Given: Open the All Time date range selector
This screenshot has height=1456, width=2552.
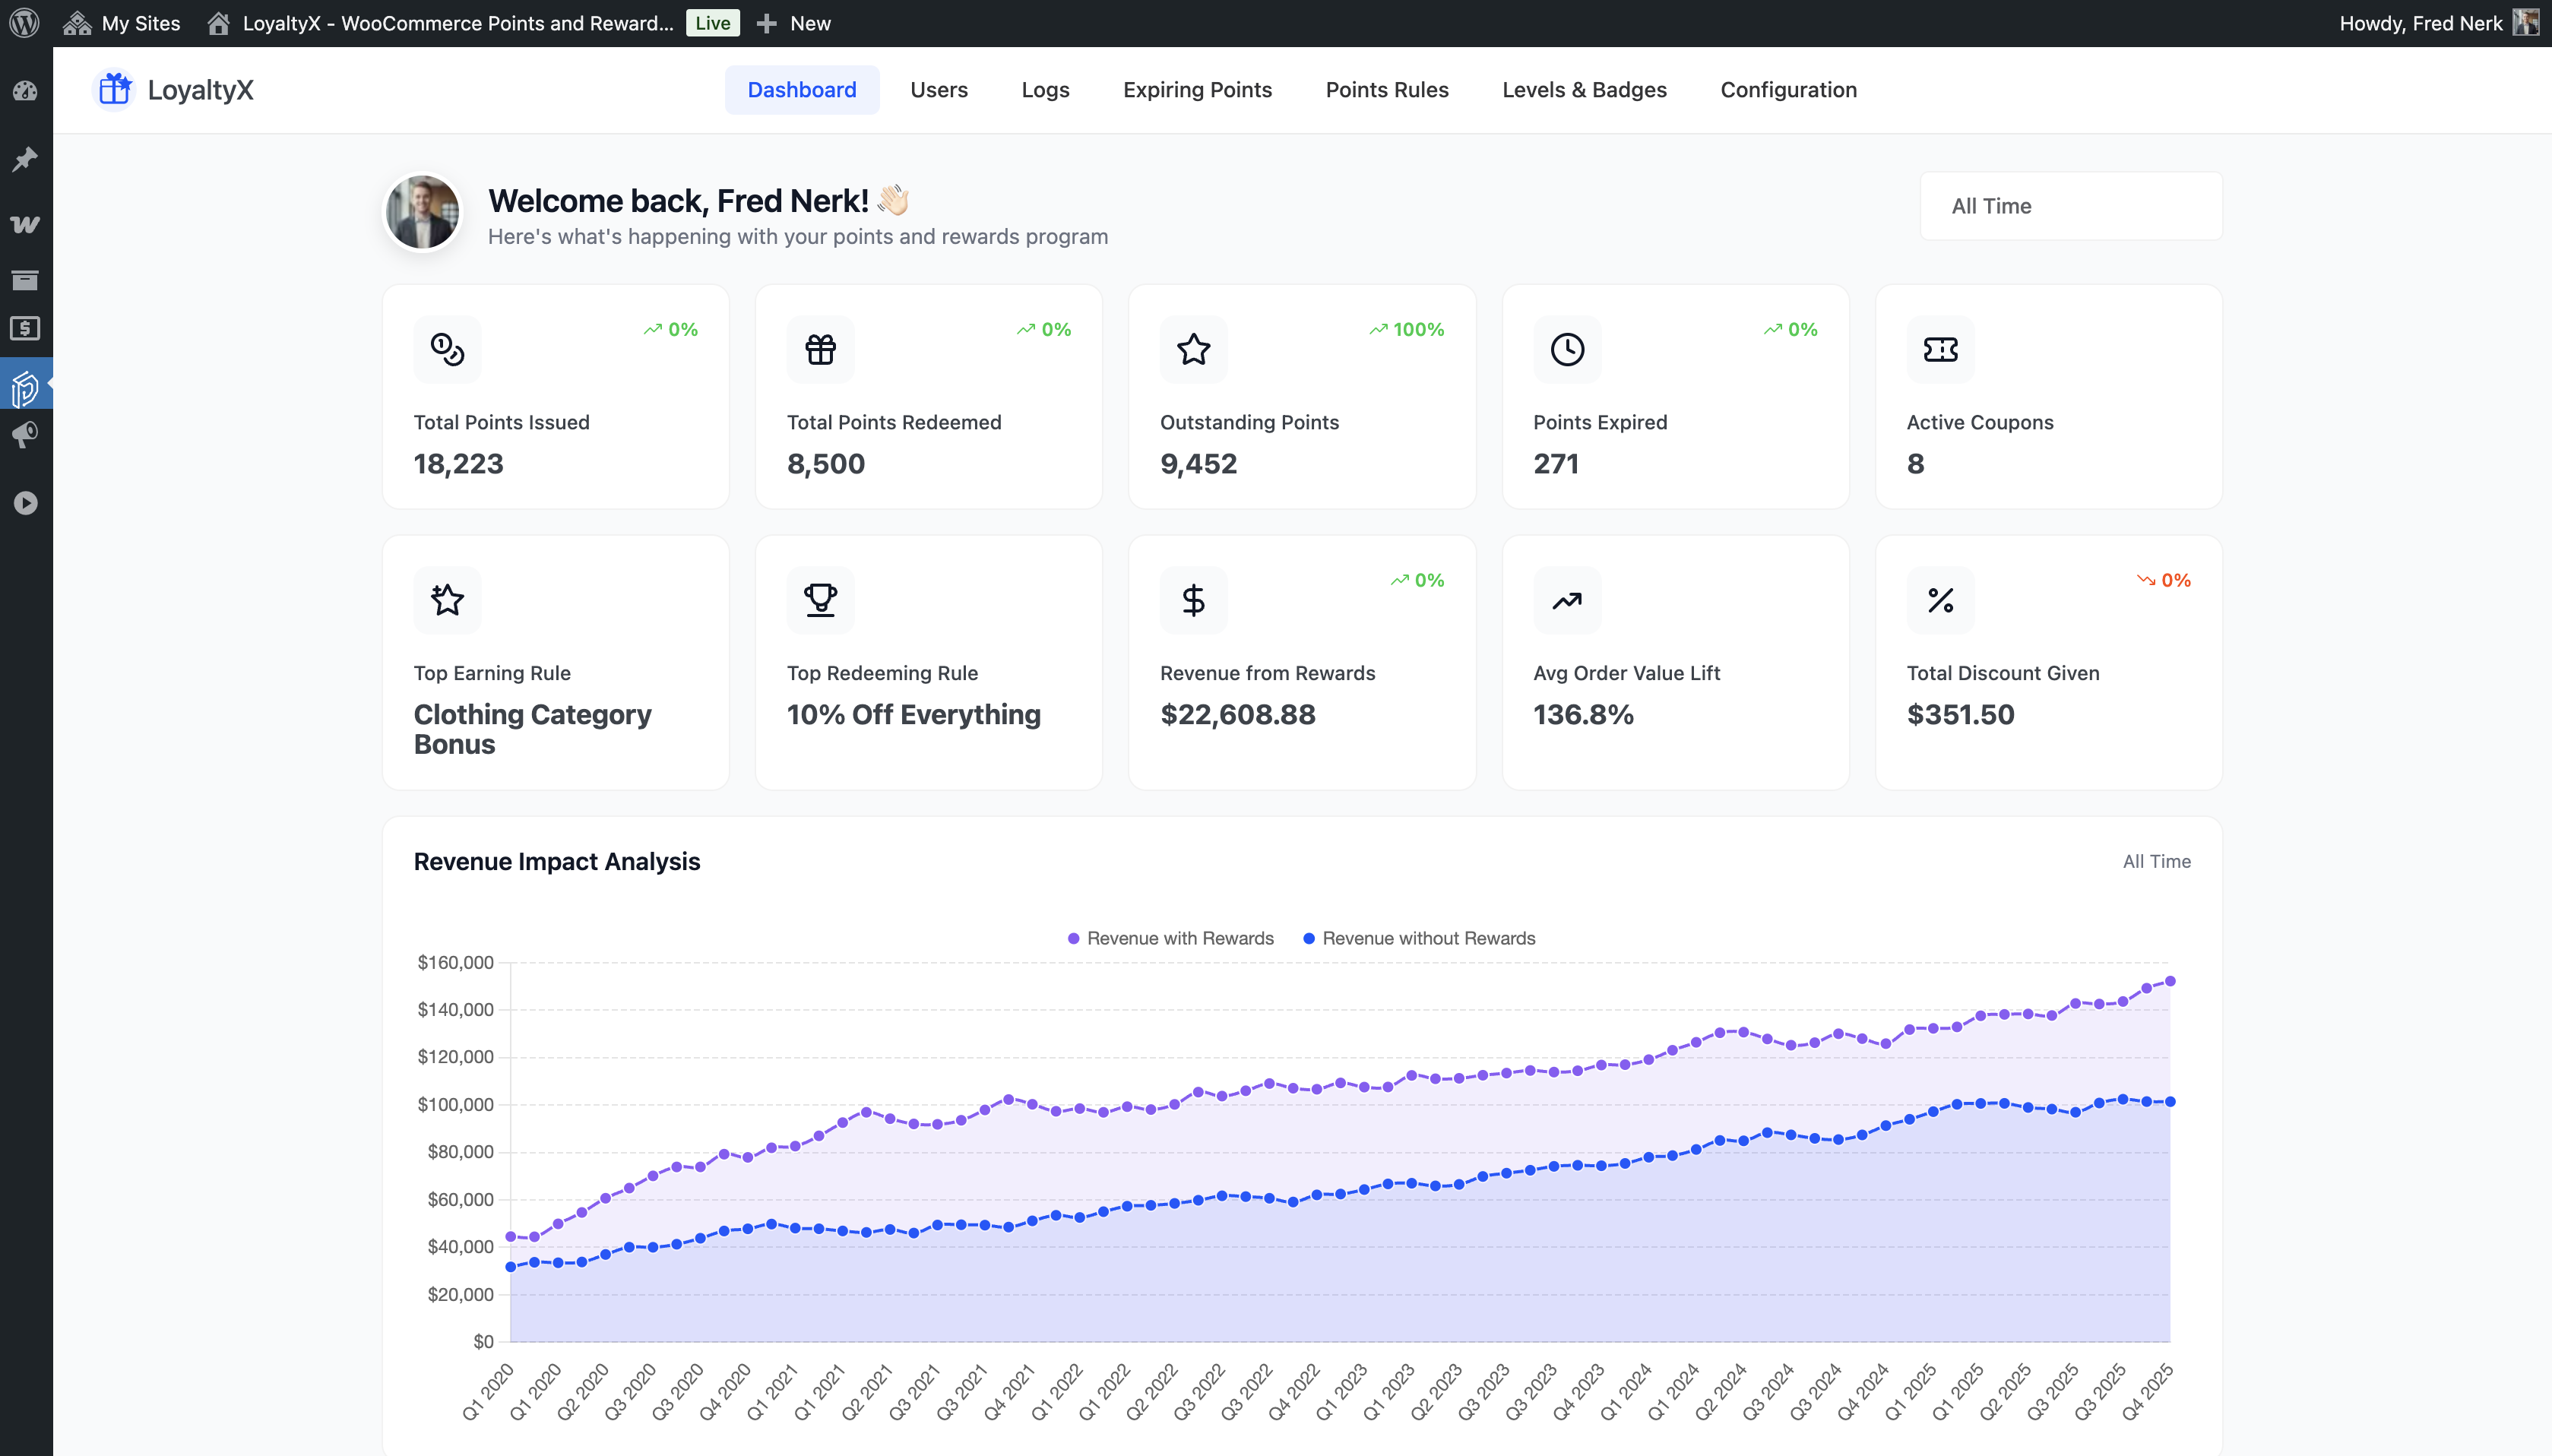Looking at the screenshot, I should (2070, 206).
